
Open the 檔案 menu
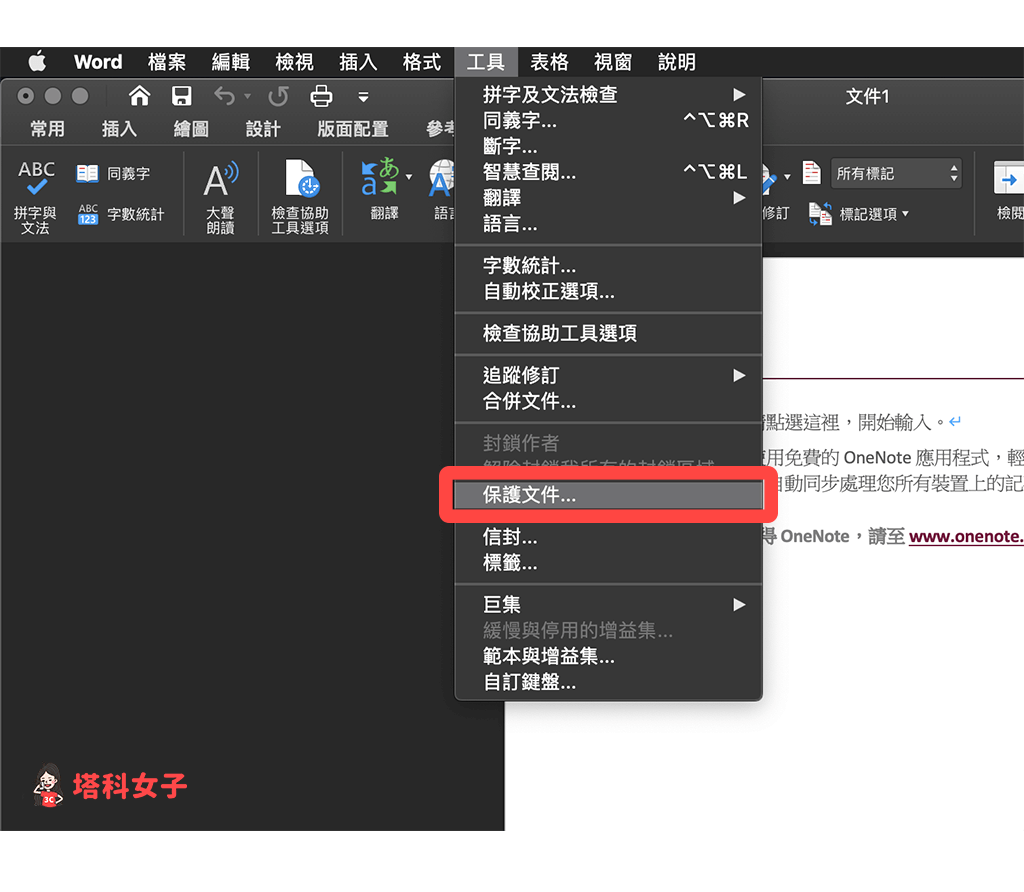167,62
